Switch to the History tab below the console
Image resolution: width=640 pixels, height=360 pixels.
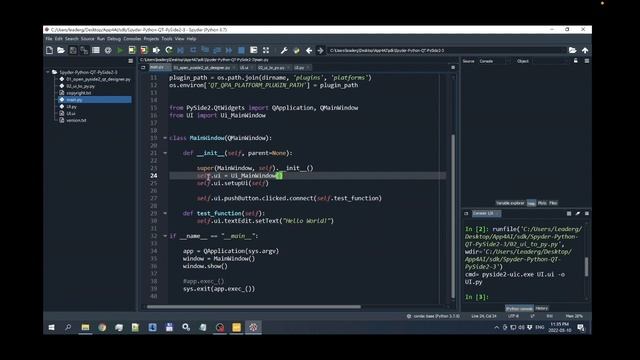click(x=542, y=308)
